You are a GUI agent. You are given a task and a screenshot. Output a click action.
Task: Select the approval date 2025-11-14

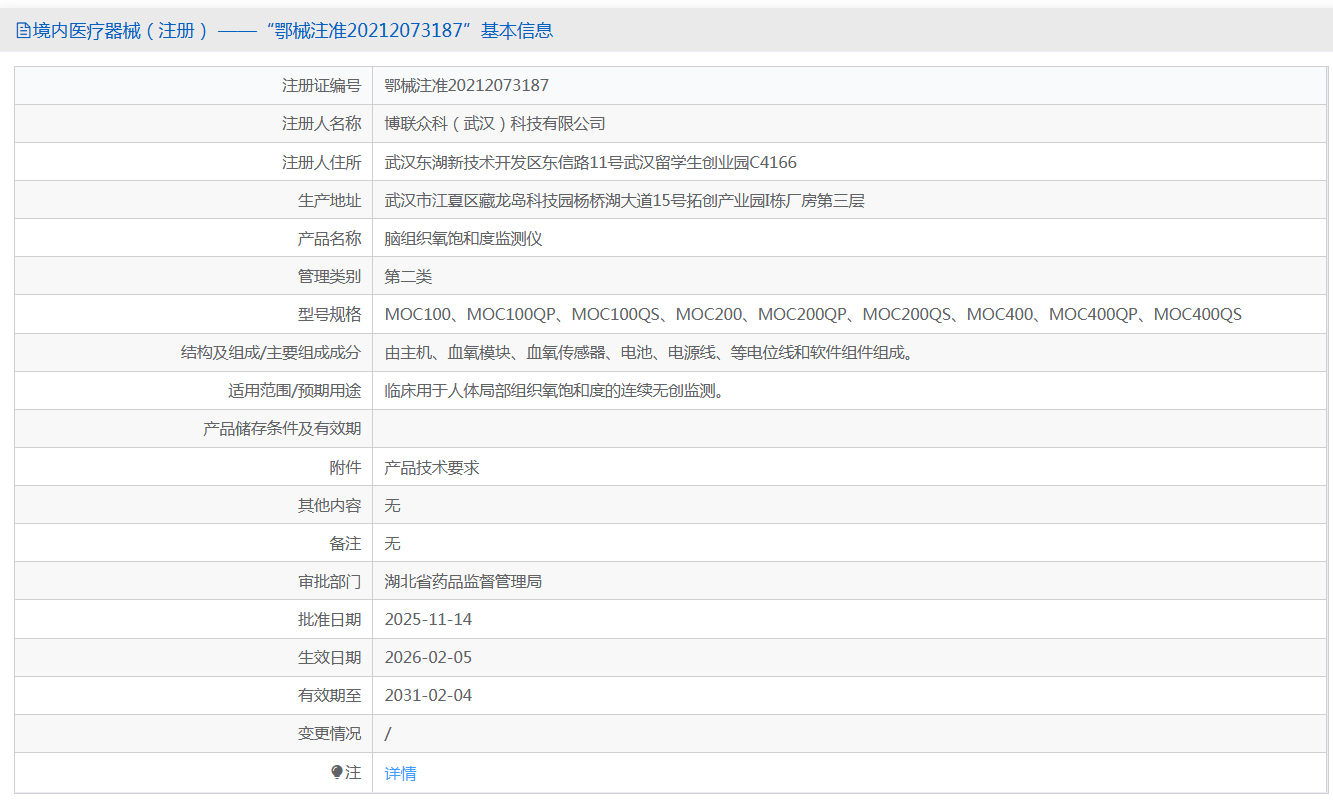[x=428, y=619]
